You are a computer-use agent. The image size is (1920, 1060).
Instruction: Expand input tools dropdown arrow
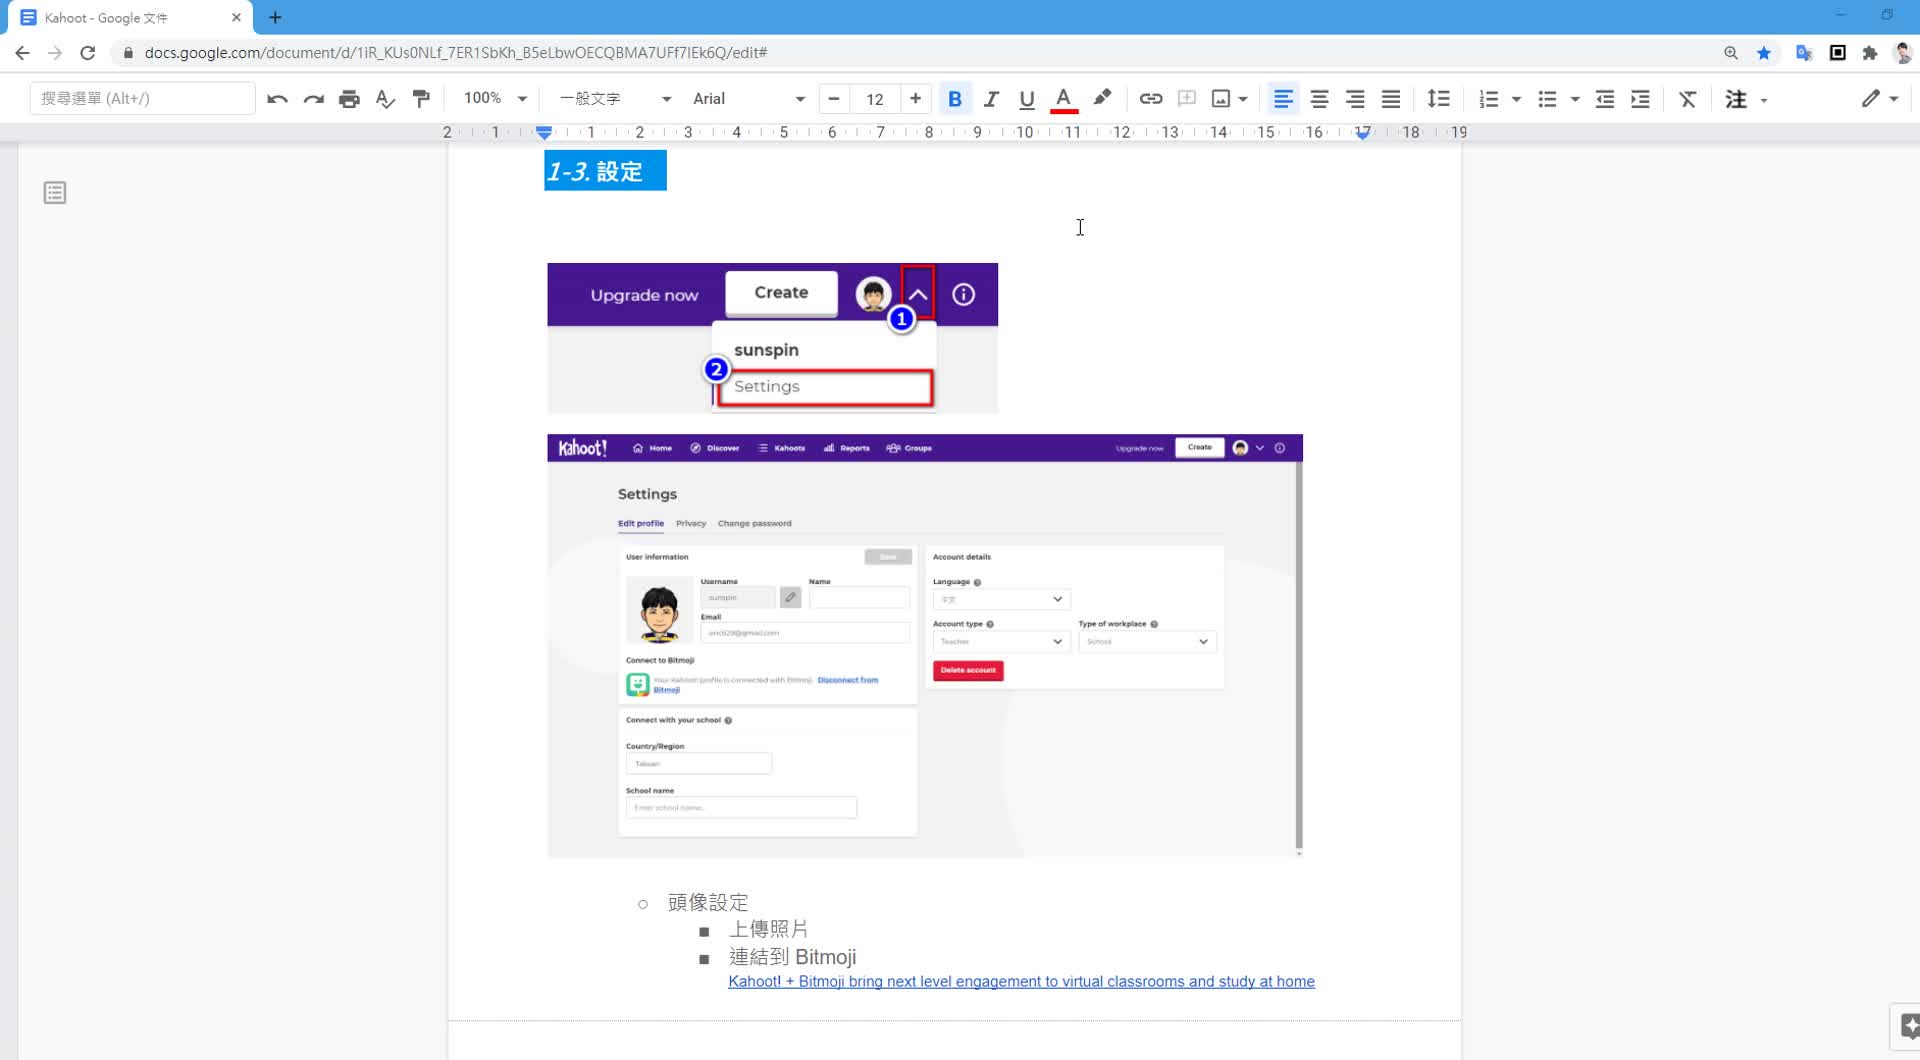pos(1764,99)
